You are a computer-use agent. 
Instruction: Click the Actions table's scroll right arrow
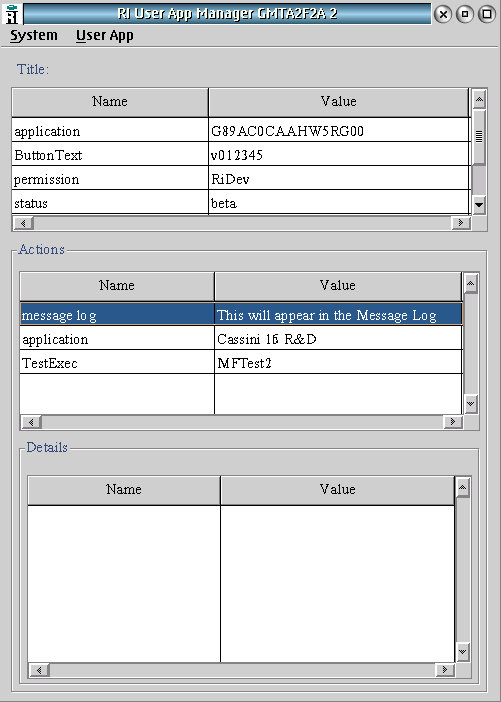point(453,422)
